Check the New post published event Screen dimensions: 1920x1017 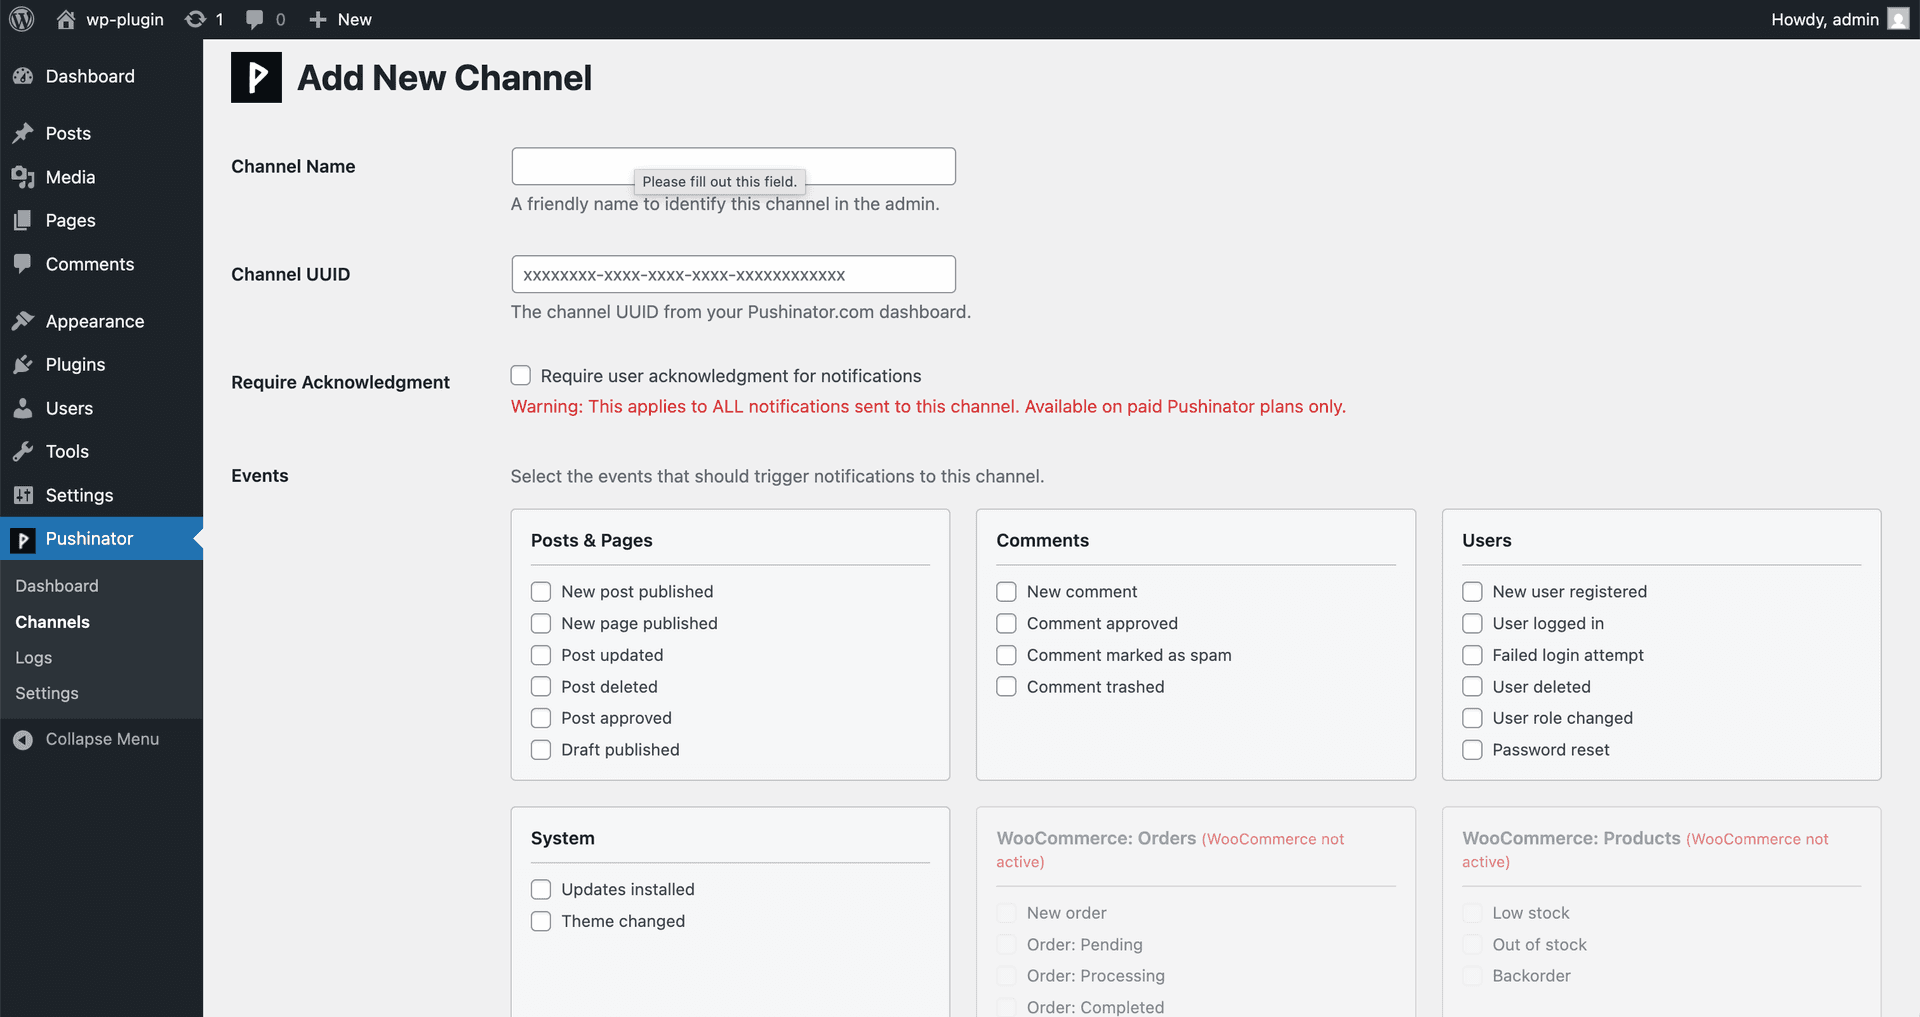[x=541, y=591]
